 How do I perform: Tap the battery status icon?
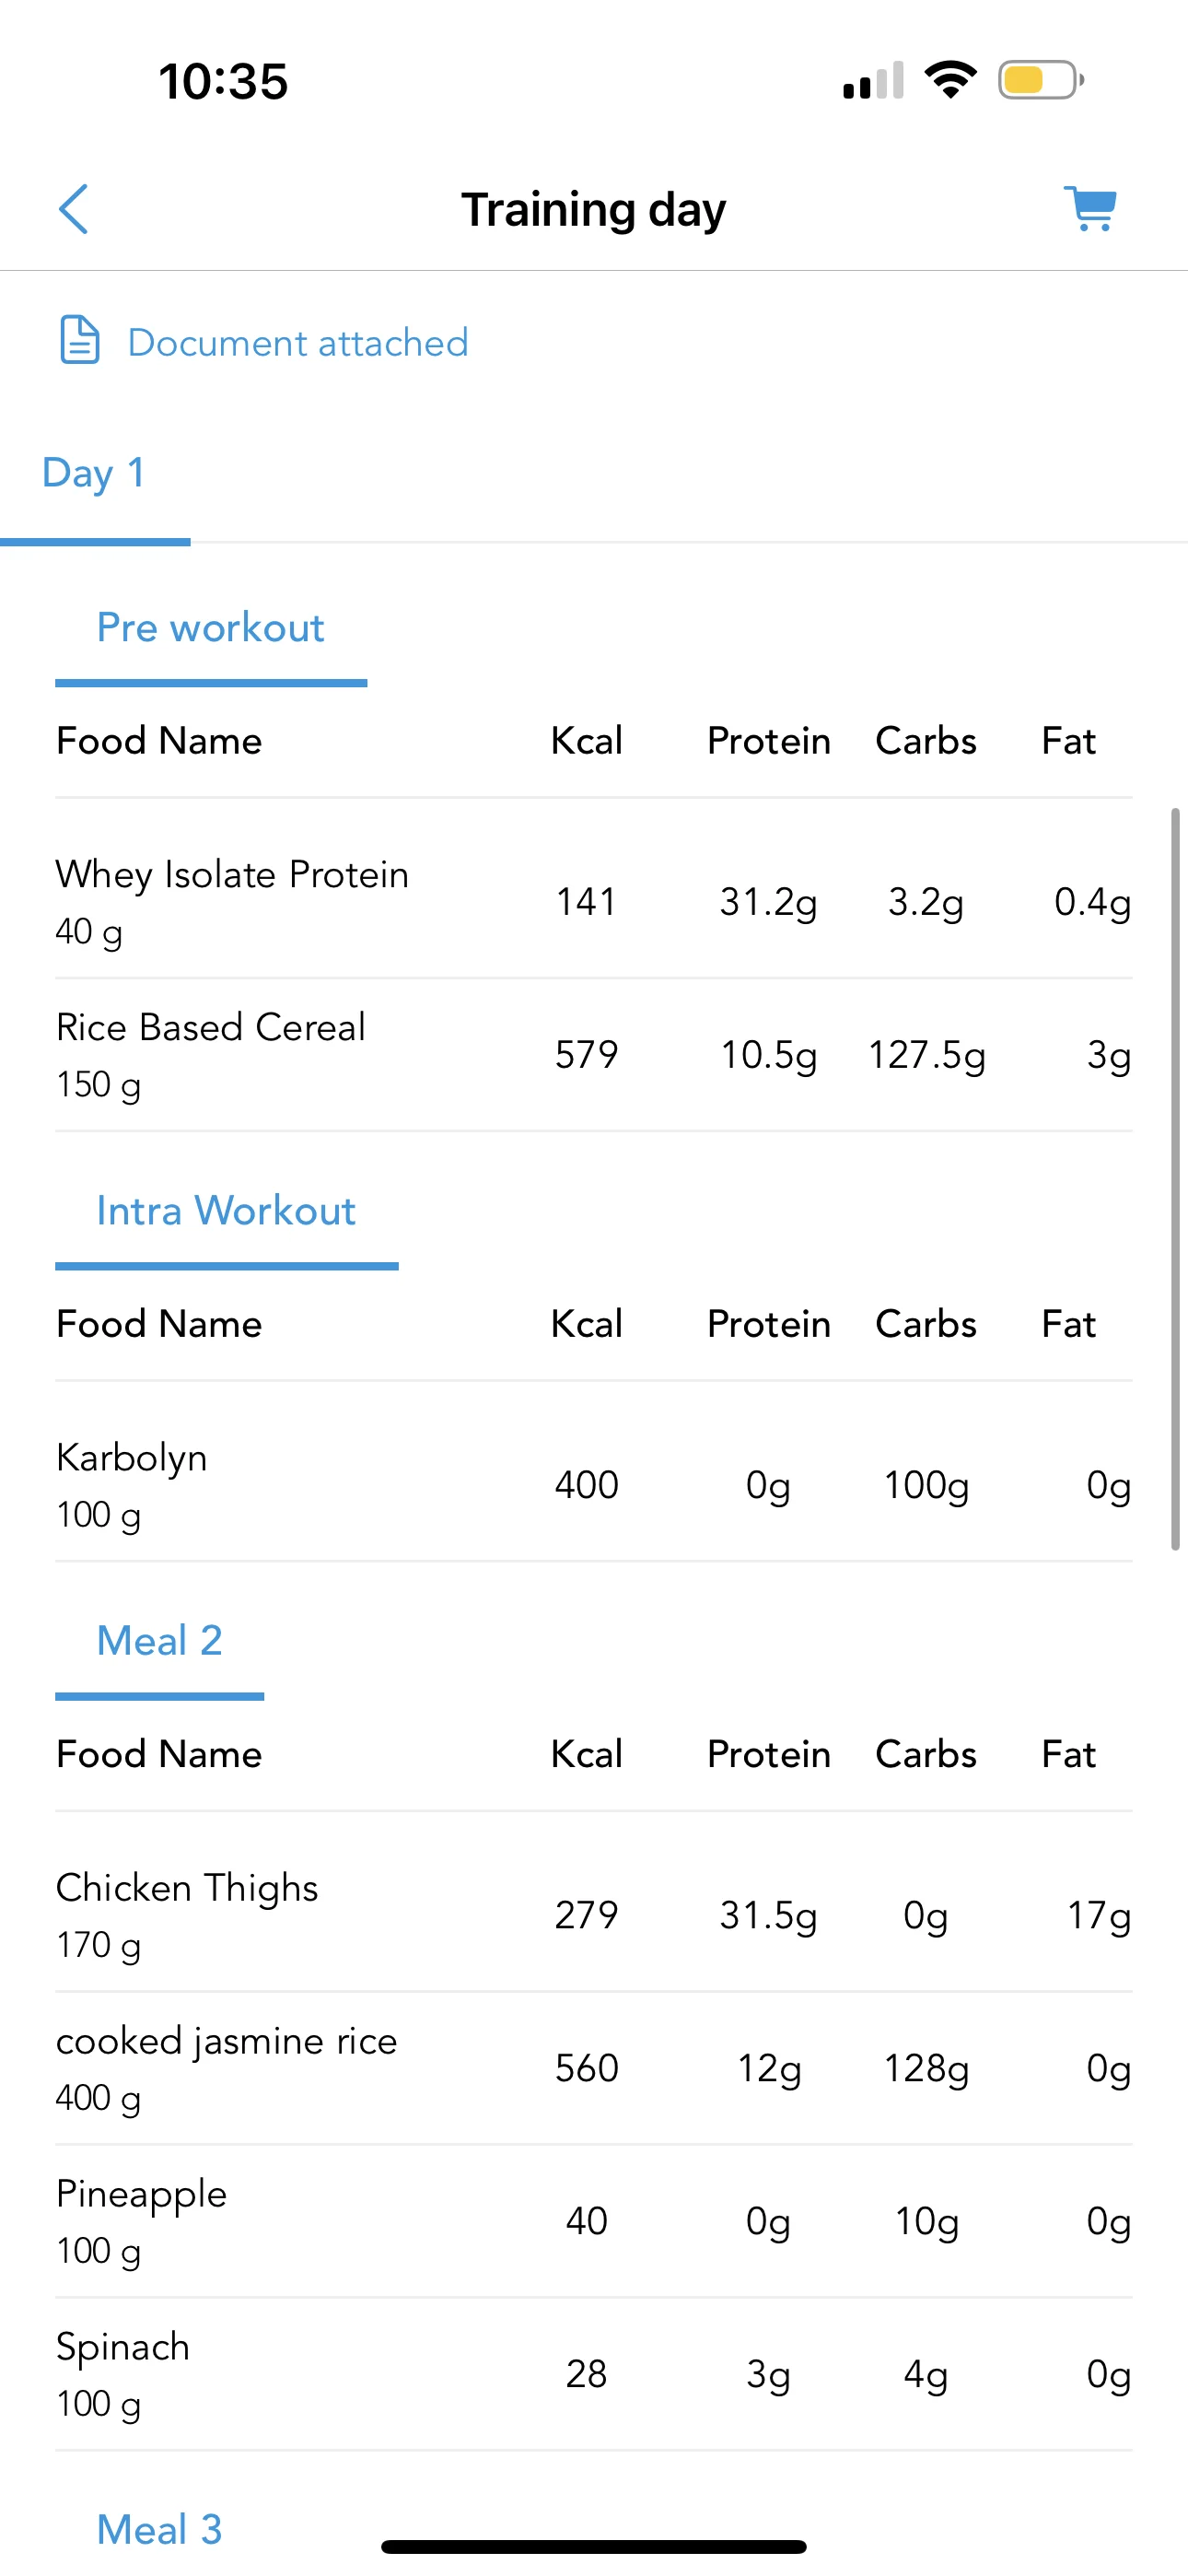click(x=1041, y=80)
